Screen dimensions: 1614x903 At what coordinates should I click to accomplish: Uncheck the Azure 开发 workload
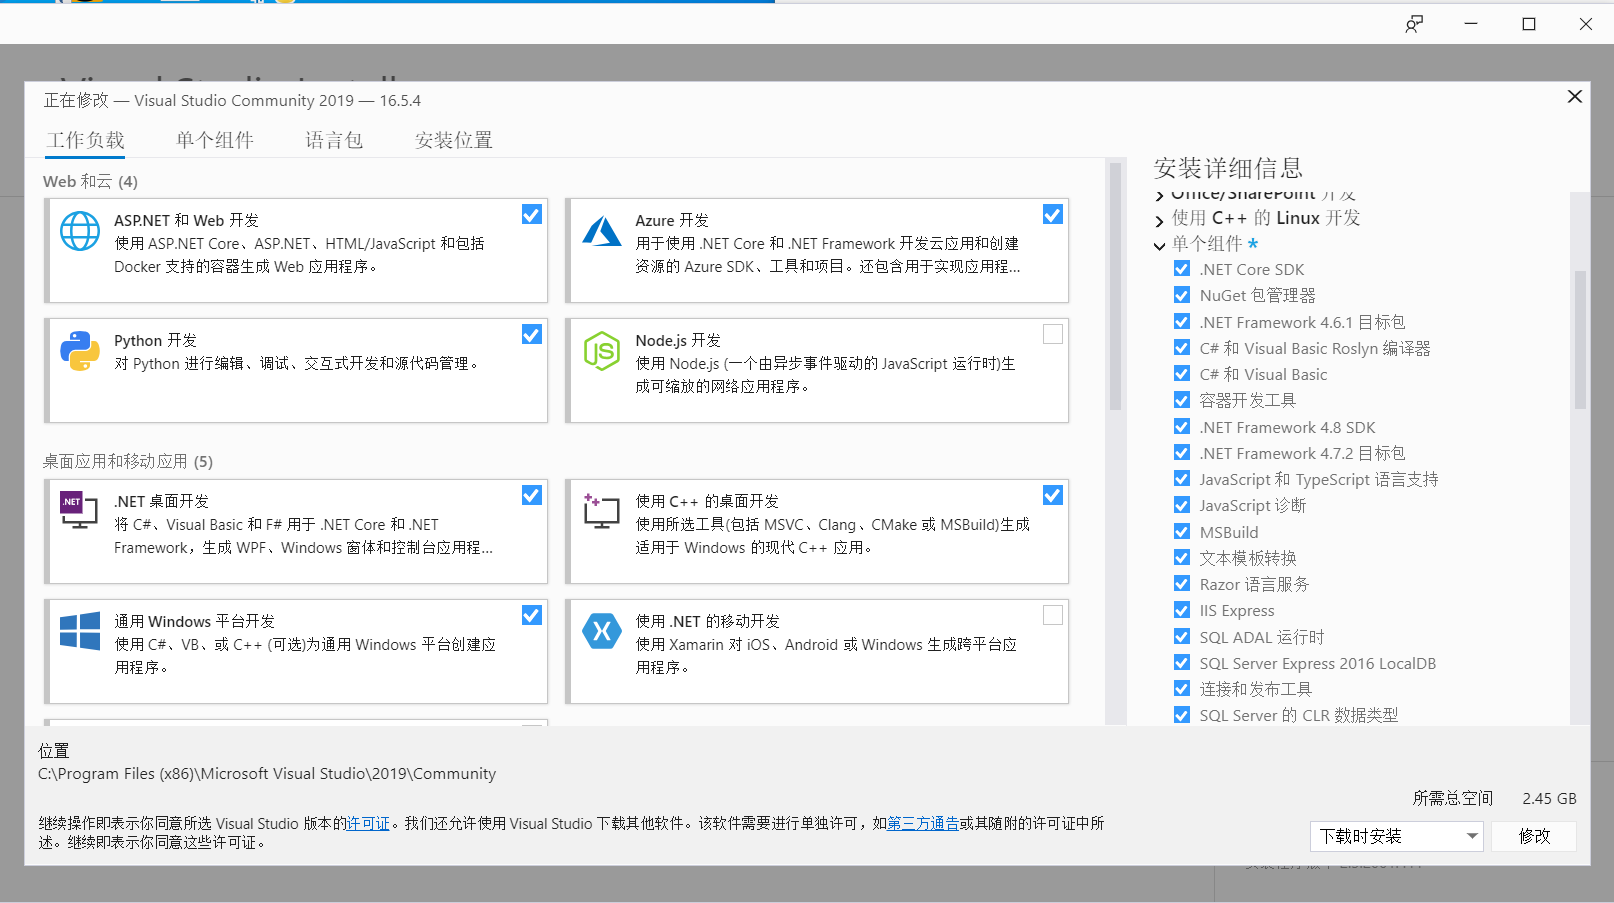pos(1053,214)
